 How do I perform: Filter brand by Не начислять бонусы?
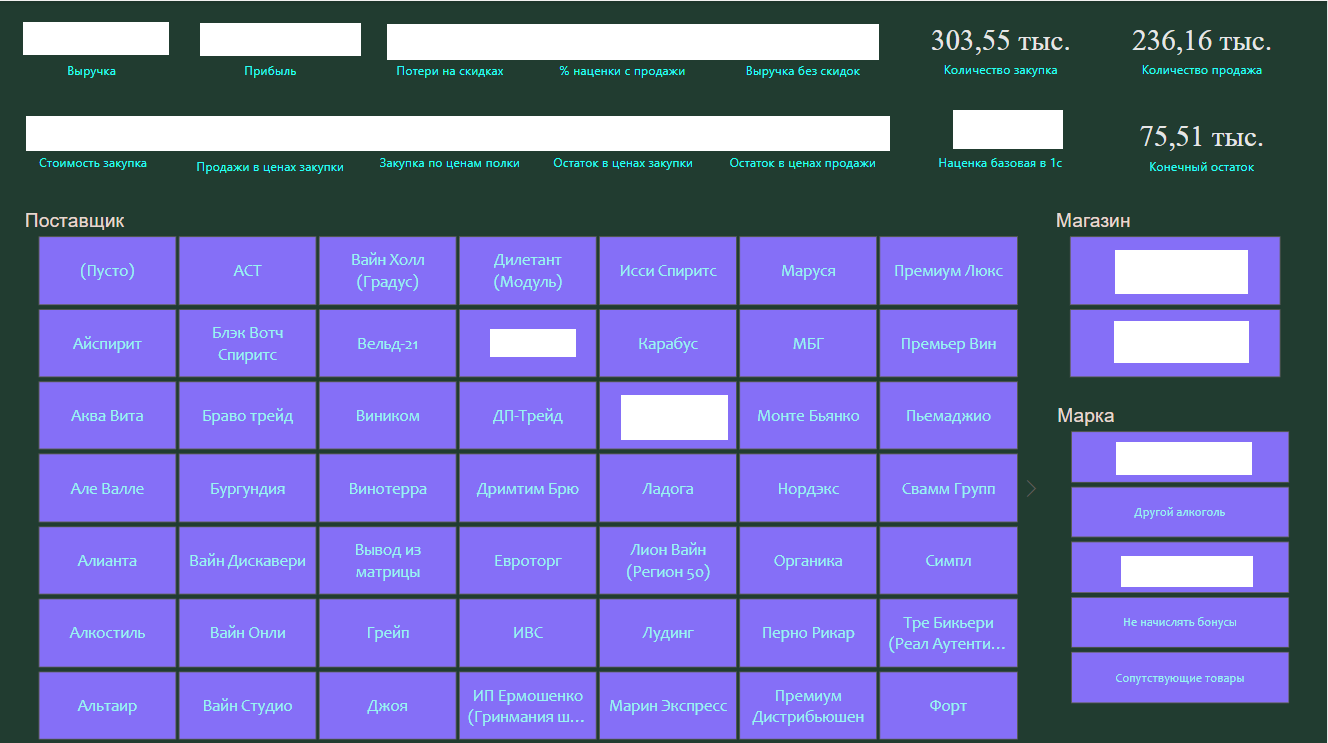[x=1180, y=622]
